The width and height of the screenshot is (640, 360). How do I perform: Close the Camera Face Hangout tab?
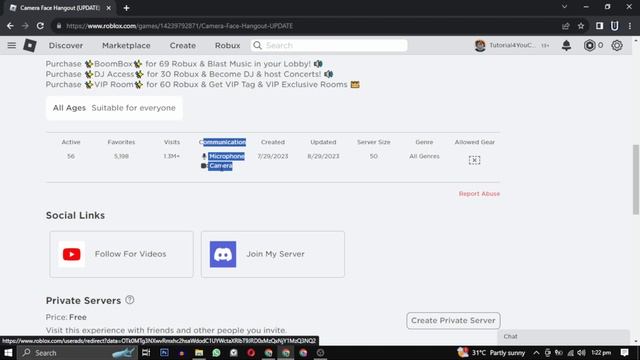click(109, 8)
